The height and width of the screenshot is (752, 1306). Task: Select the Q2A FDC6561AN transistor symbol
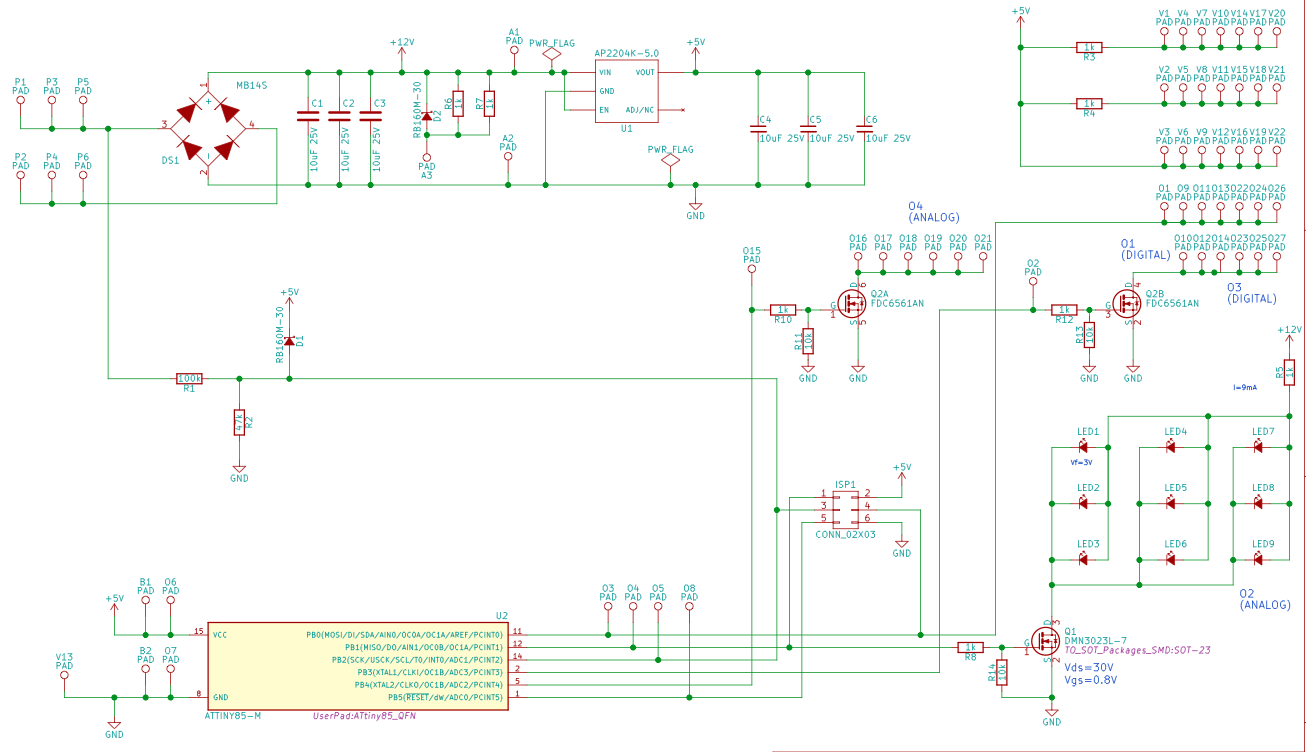click(853, 305)
